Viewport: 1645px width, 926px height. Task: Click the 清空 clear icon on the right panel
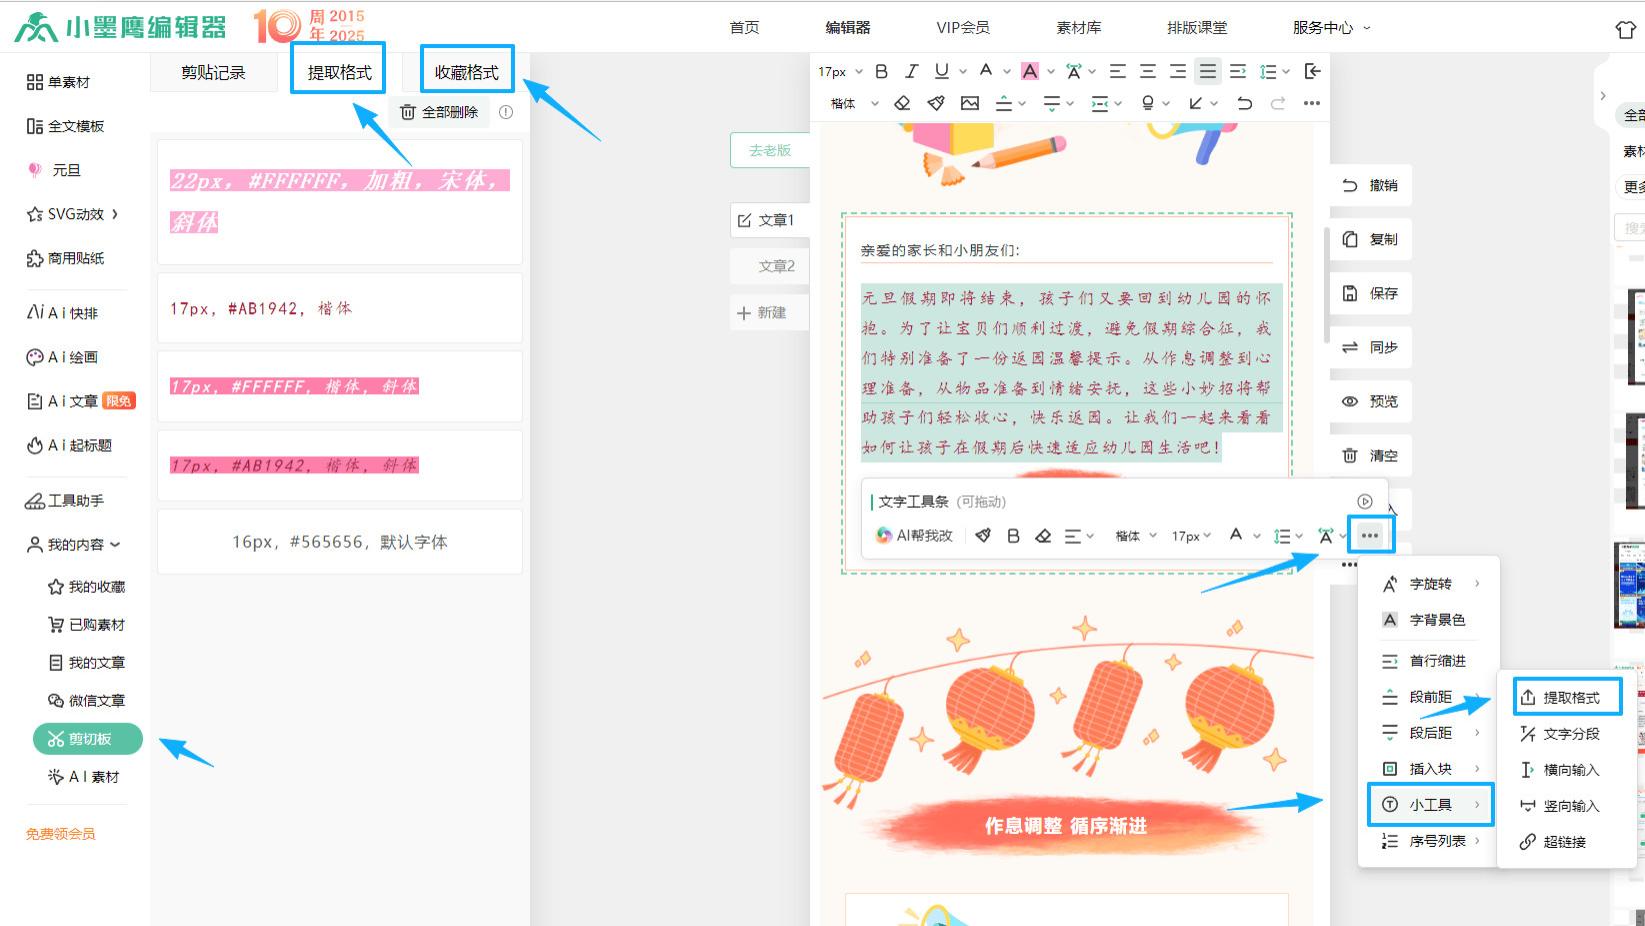(1371, 455)
